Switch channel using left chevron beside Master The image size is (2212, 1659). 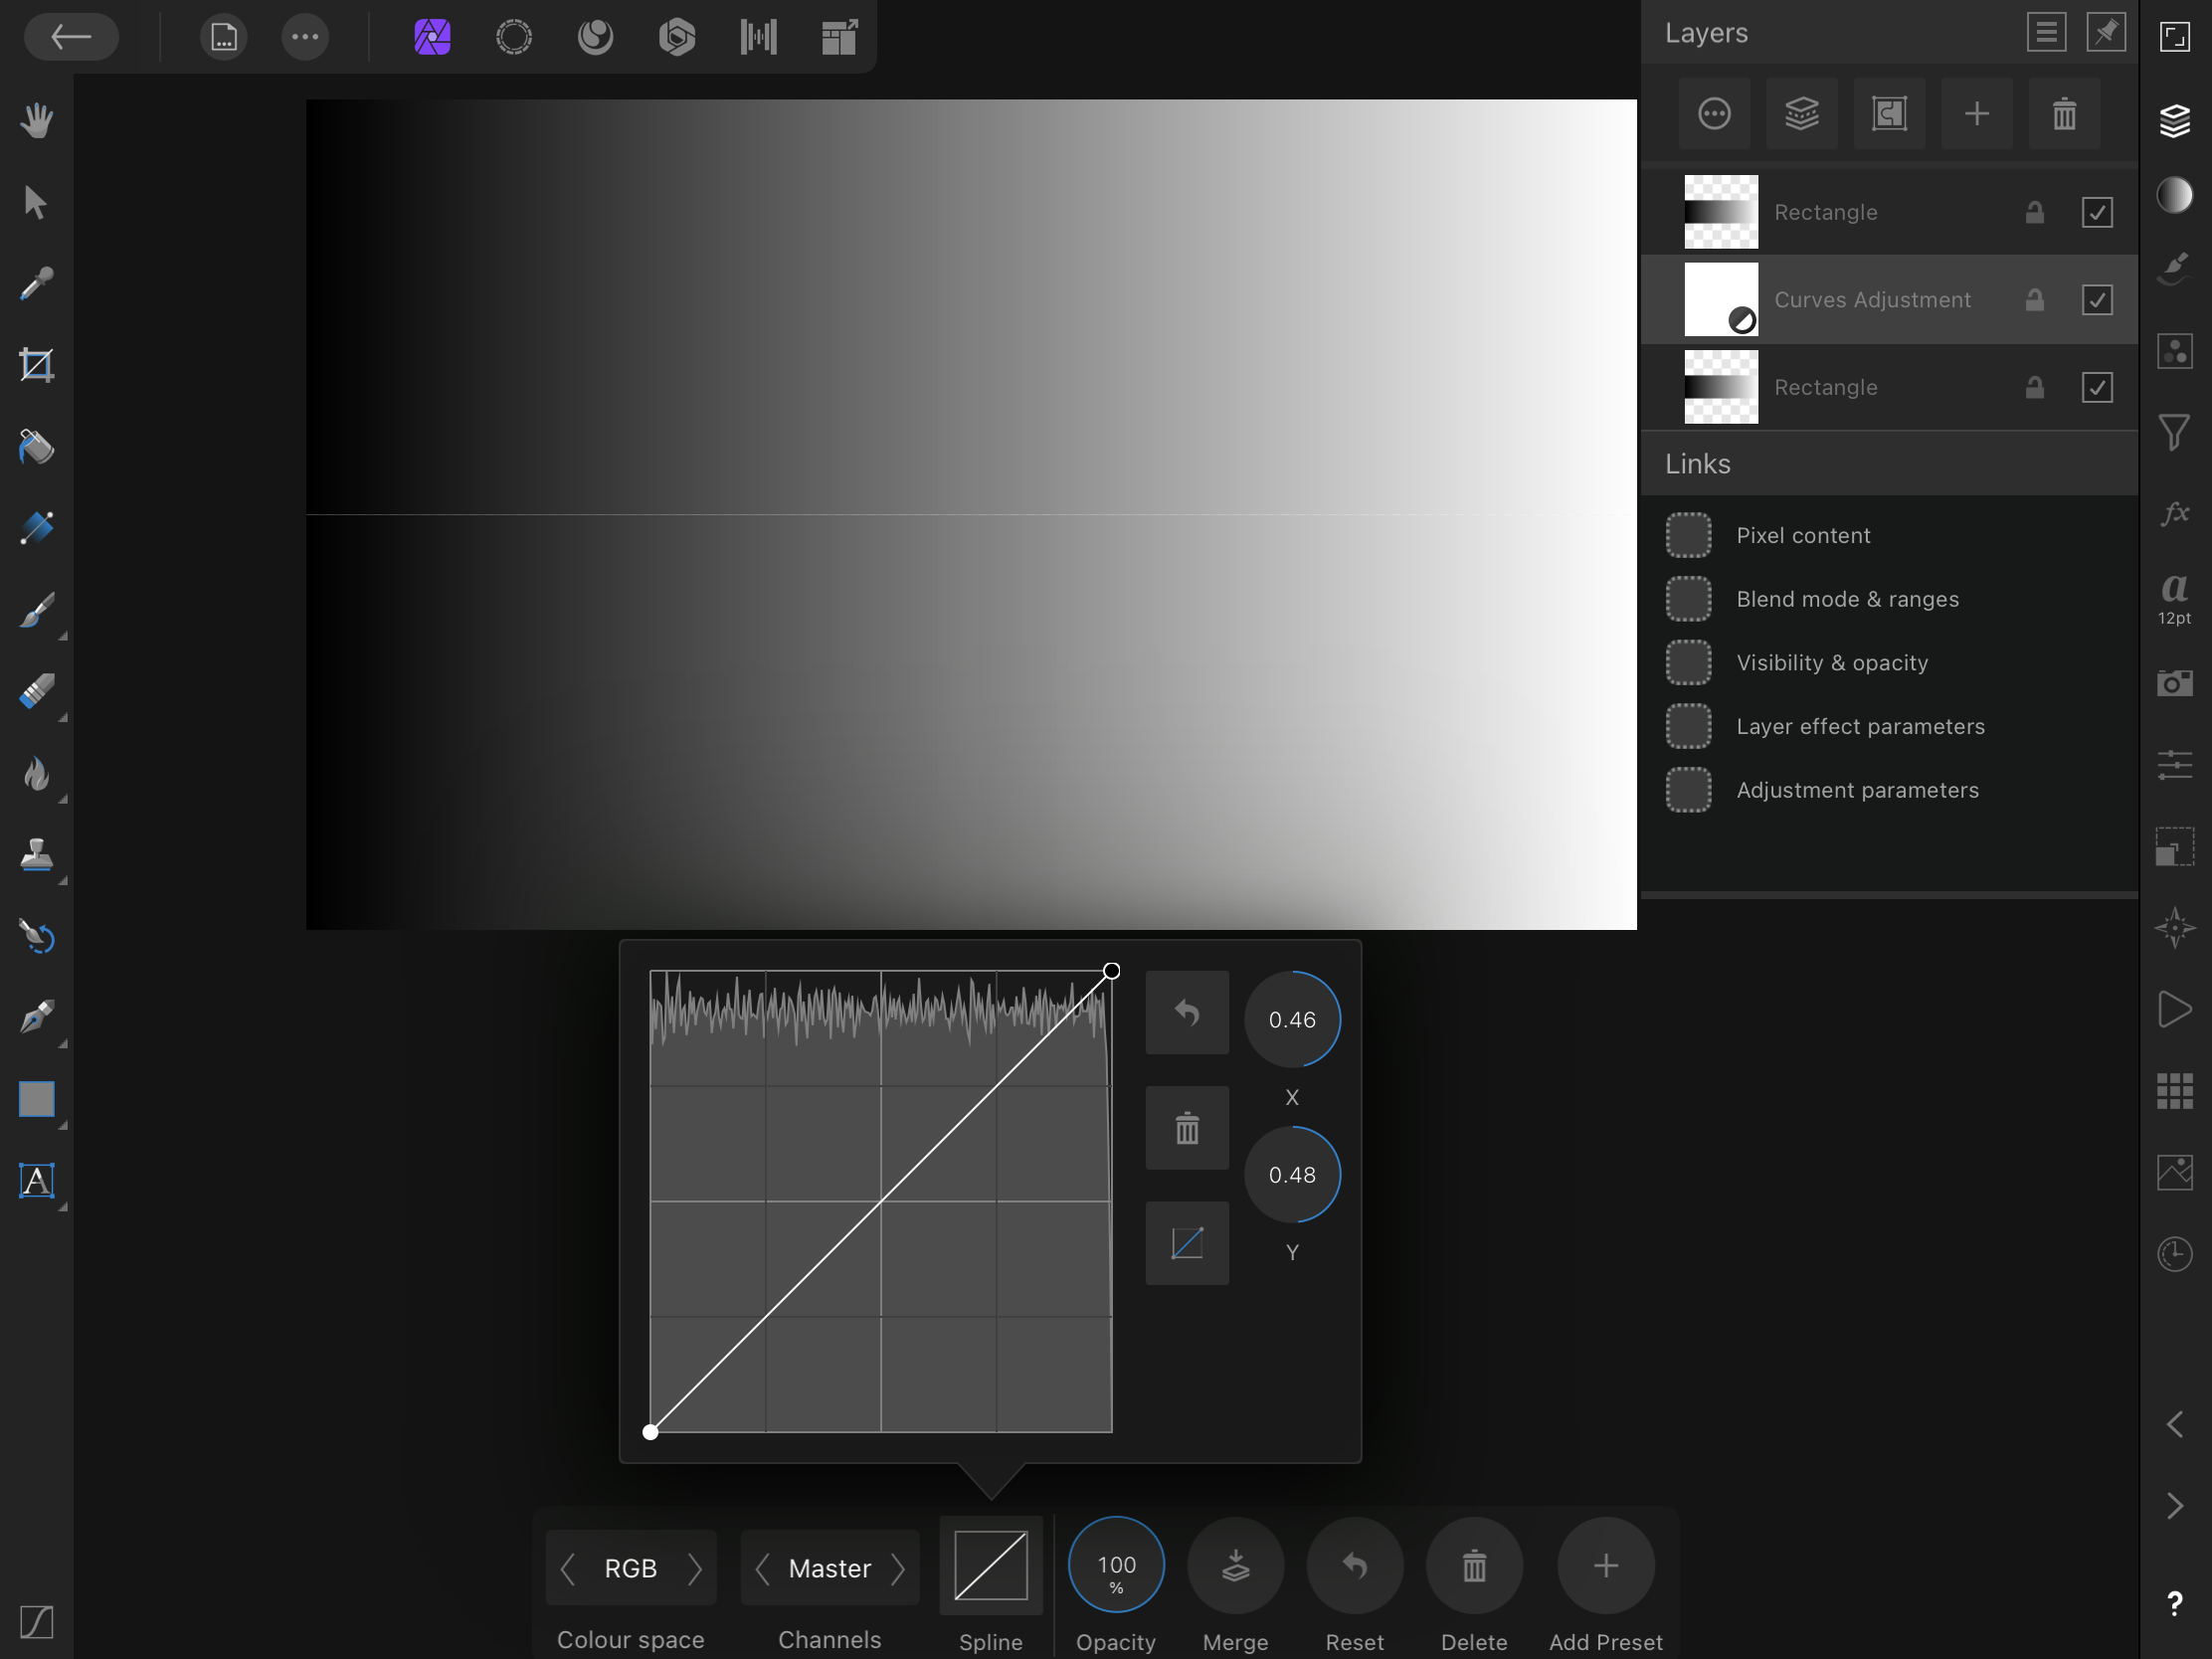[764, 1568]
